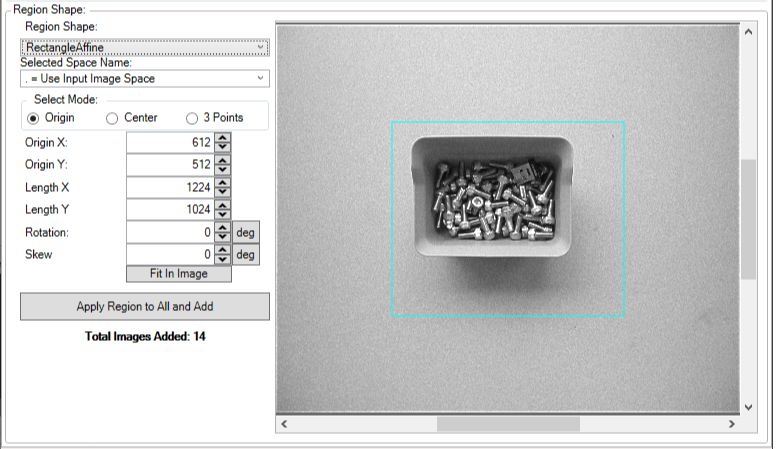Screen dimensions: 777x449
Task: Click the Length X value field
Action: coord(170,187)
